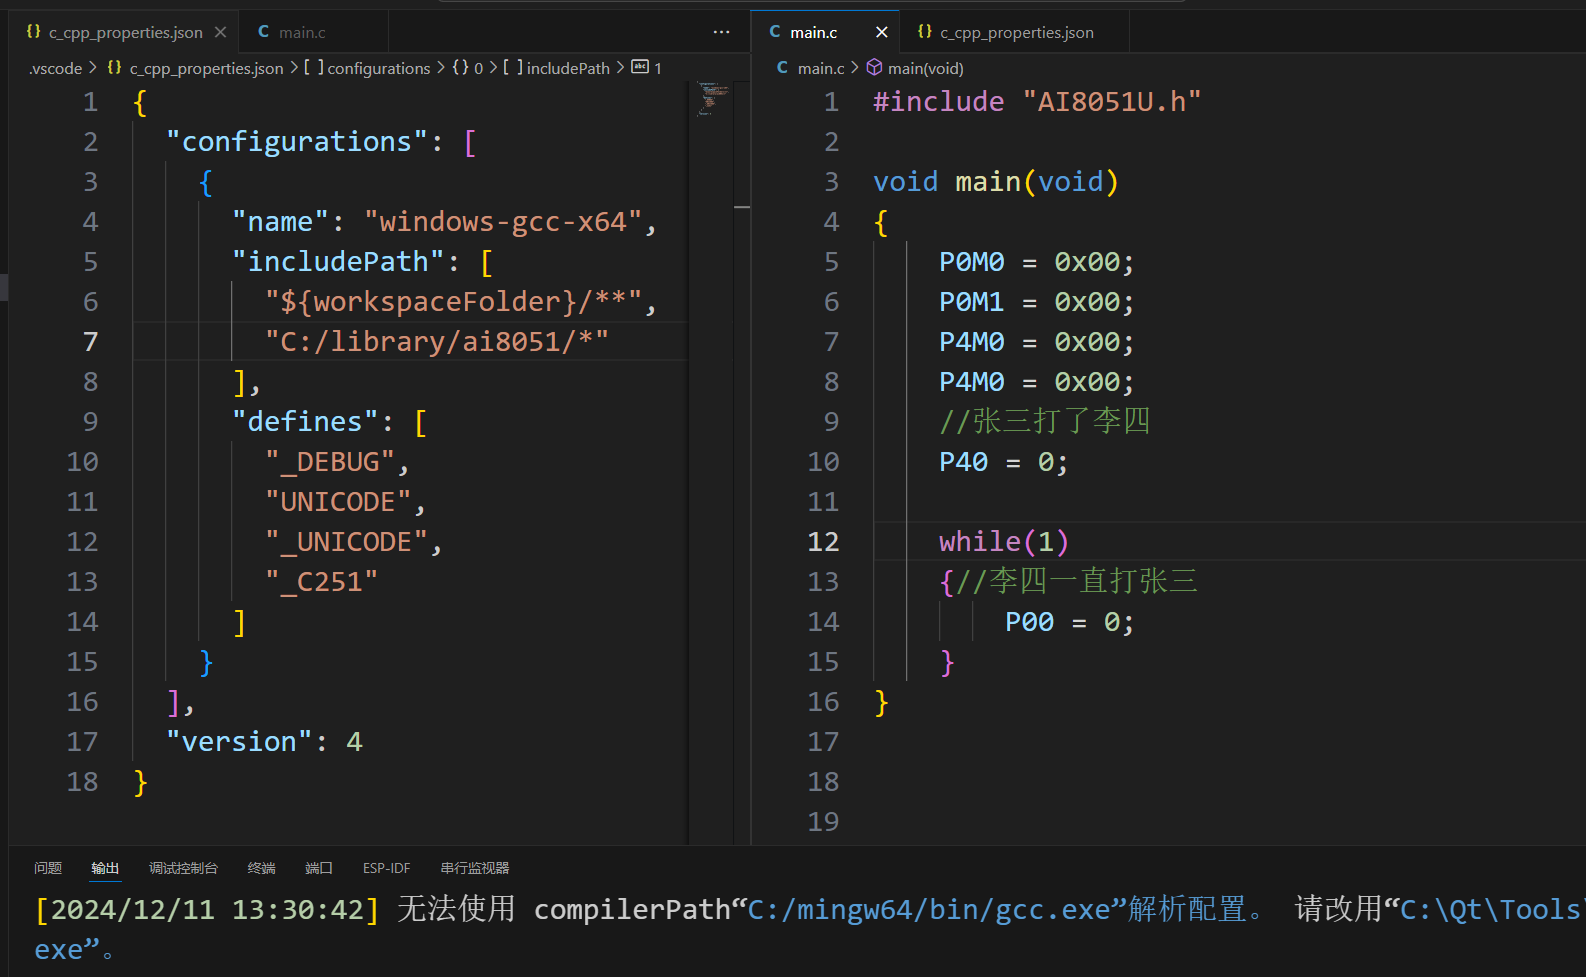This screenshot has height=977, width=1586.
Task: Close the c_cpp_properties.json tab in left editor
Action: coord(220,32)
